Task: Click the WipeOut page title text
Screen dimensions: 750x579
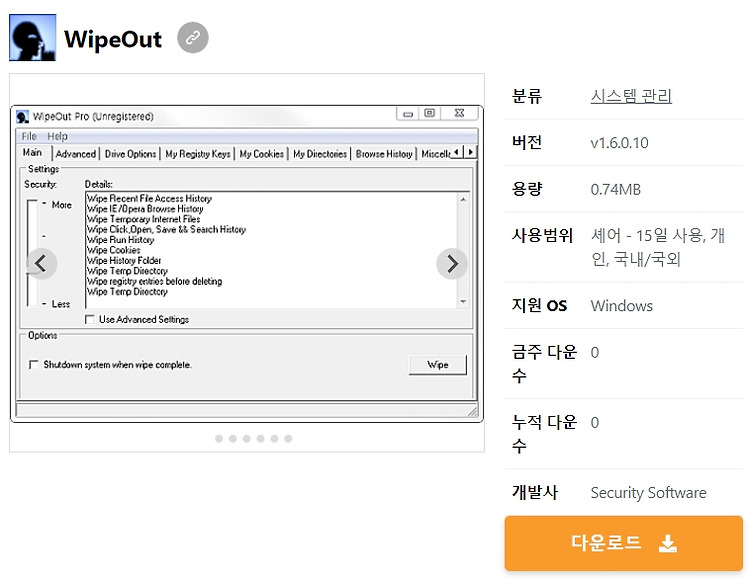Action: click(x=113, y=39)
